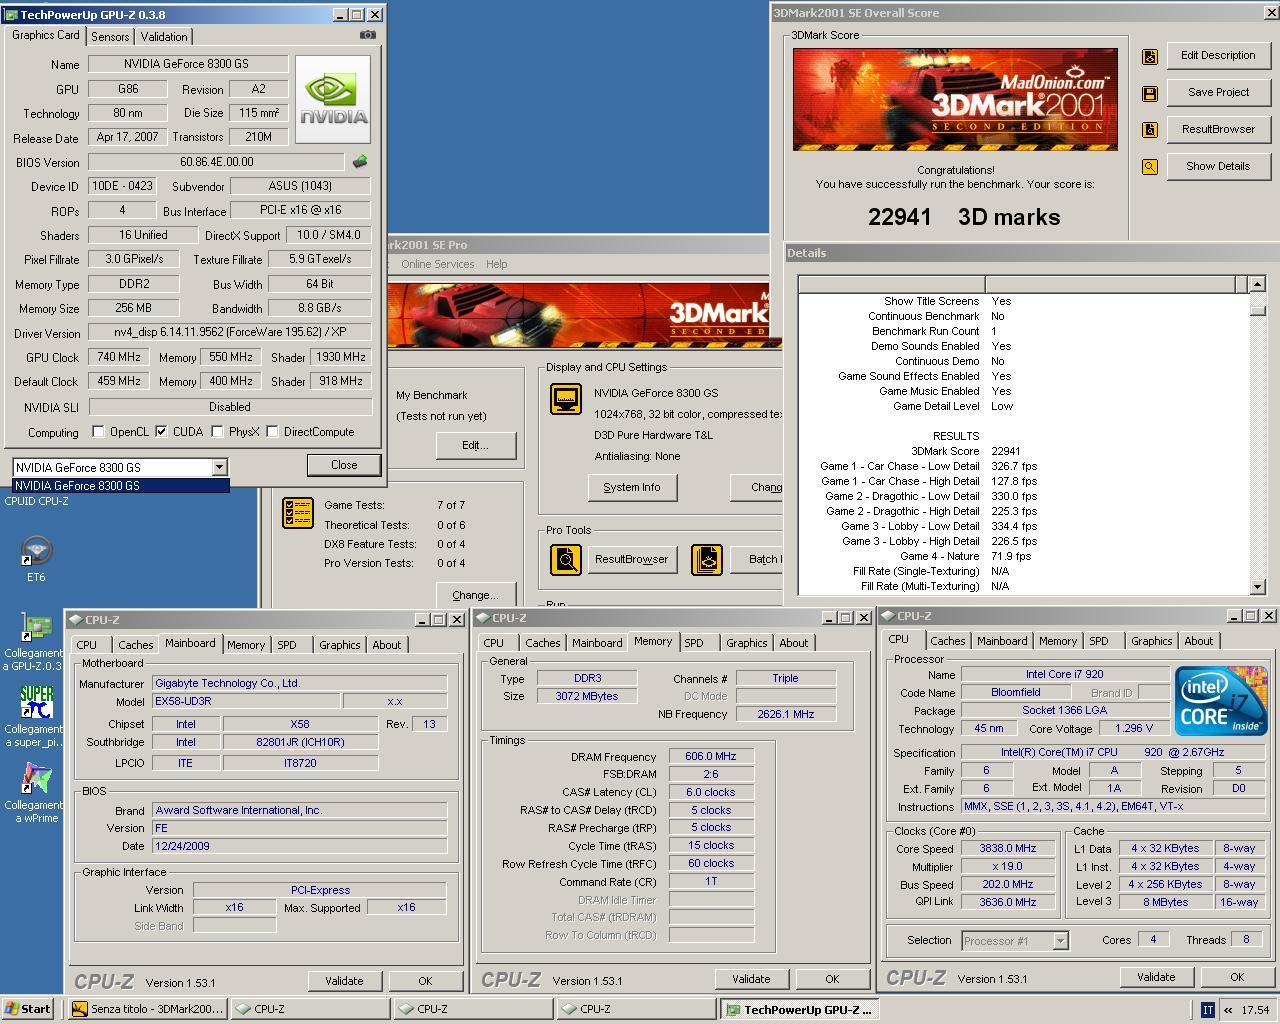Click OK in the Memory CPU-Z window
The width and height of the screenshot is (1280, 1024).
point(832,979)
